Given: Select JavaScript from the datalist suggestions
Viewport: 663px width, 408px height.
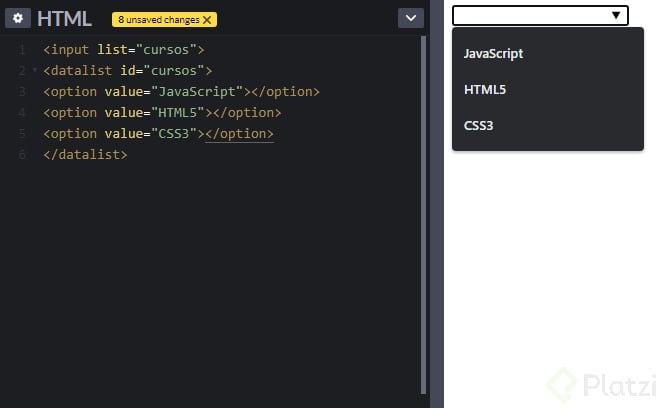Looking at the screenshot, I should point(494,54).
